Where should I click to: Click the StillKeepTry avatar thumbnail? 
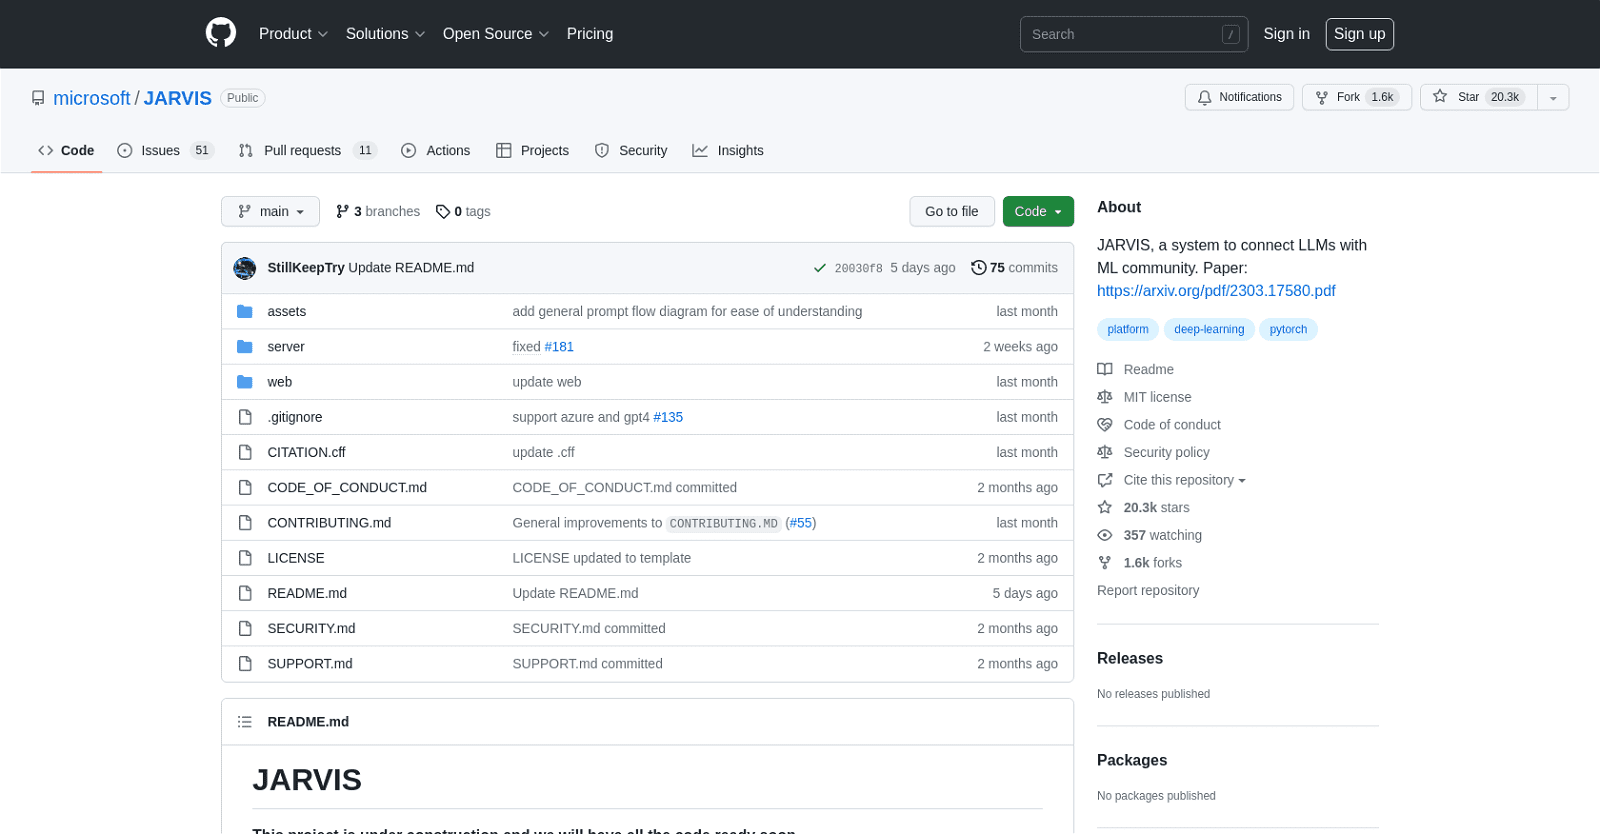245,268
